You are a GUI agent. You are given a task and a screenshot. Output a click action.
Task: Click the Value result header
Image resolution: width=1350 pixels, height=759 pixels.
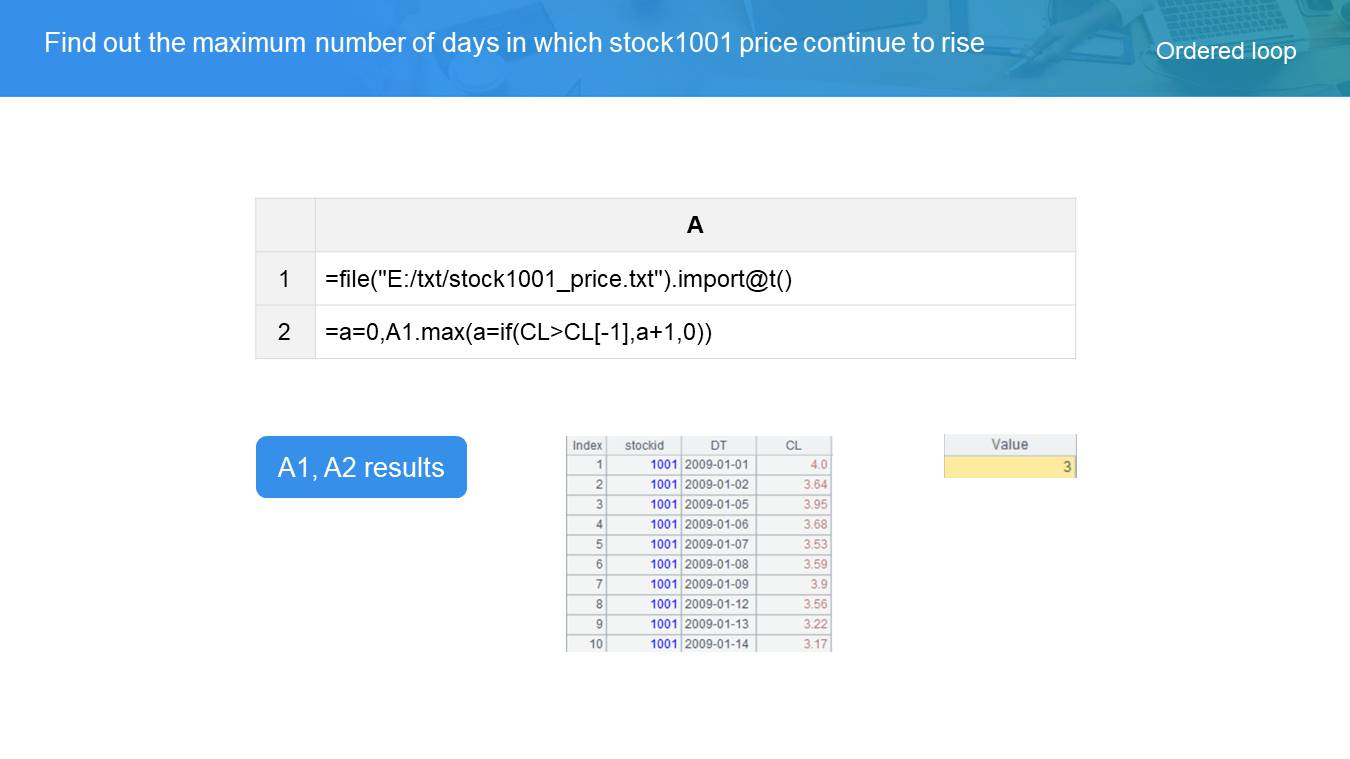click(x=1009, y=444)
